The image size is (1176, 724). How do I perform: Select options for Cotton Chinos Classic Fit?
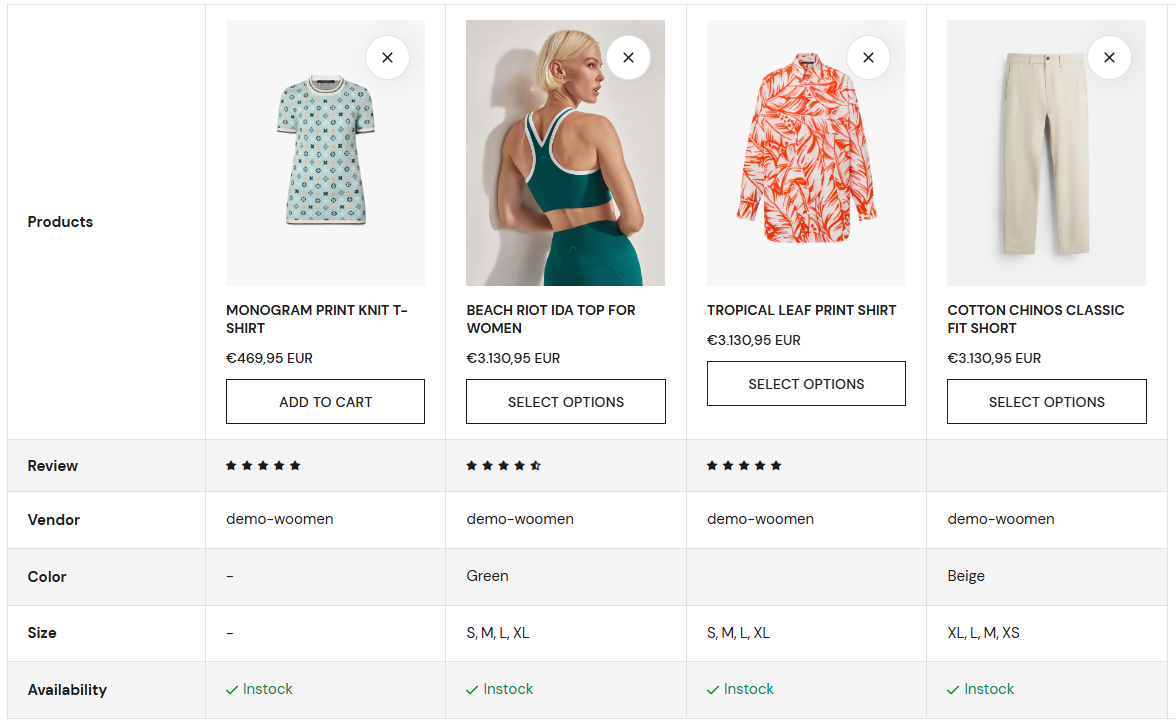(1046, 402)
